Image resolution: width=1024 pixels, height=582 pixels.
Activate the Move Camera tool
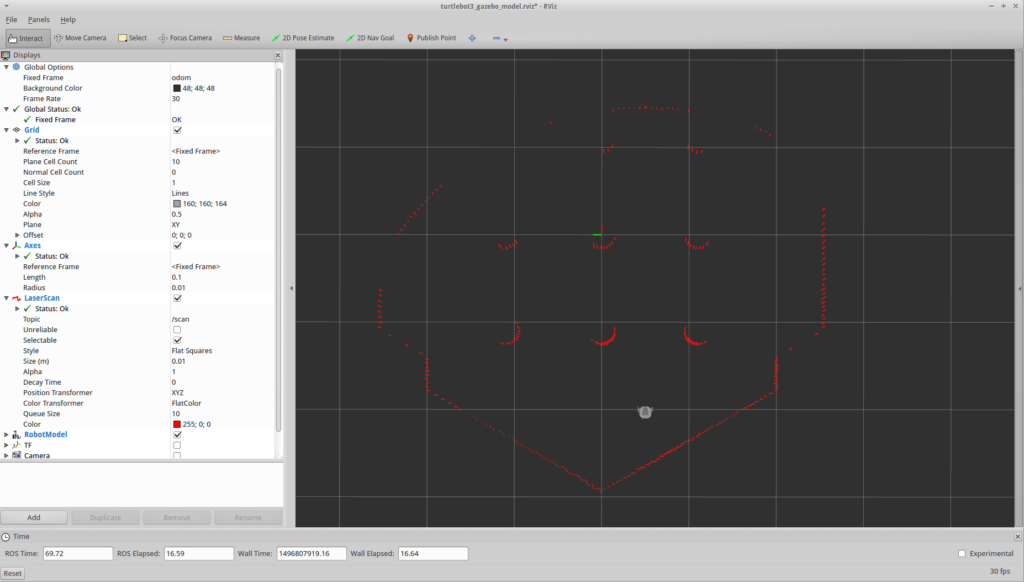[x=80, y=38]
